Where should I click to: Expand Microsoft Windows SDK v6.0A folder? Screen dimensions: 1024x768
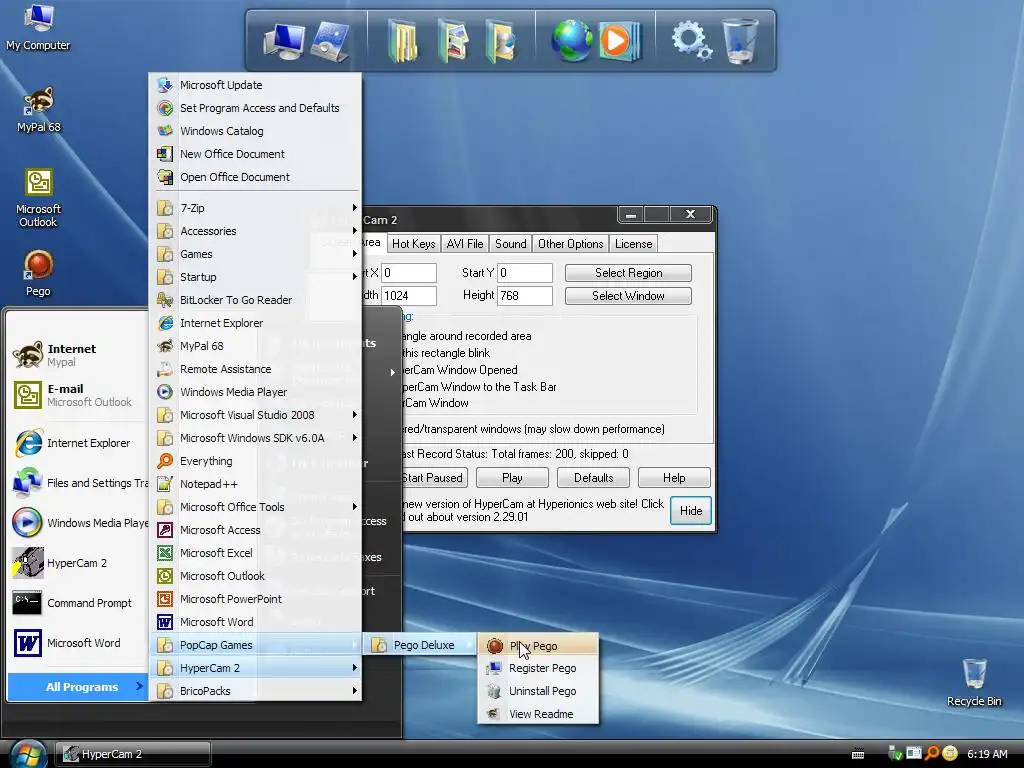click(256, 438)
